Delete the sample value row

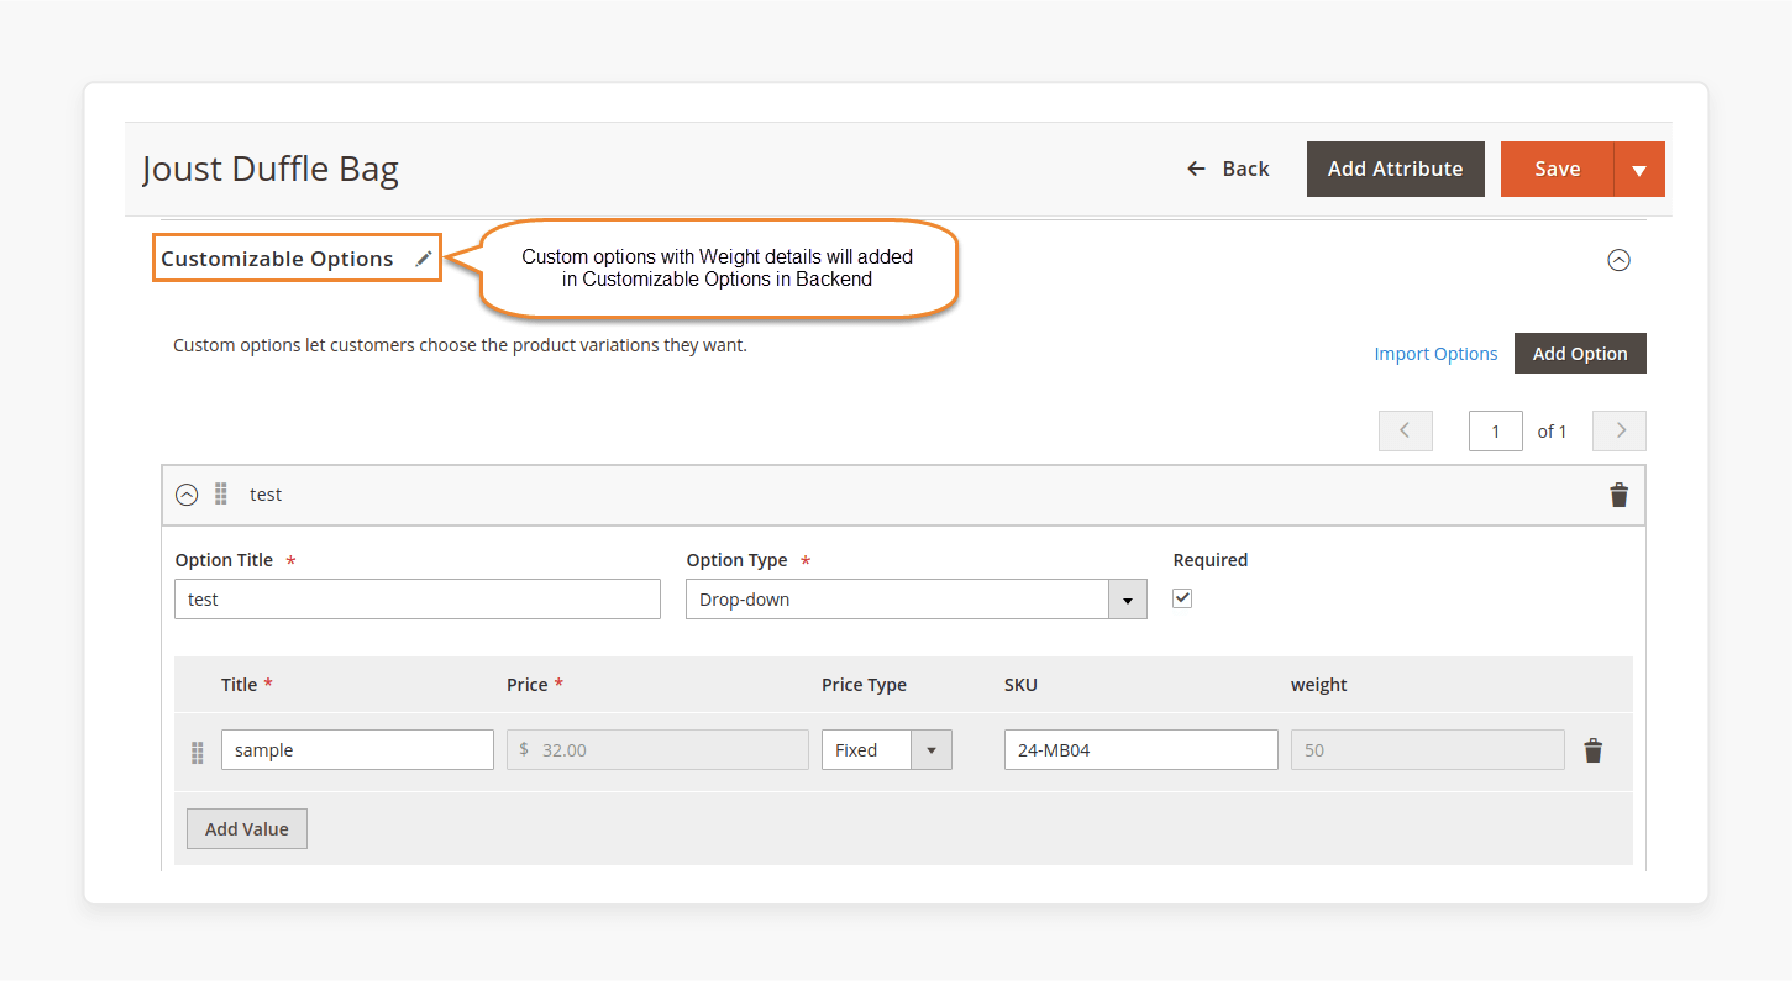(1593, 751)
